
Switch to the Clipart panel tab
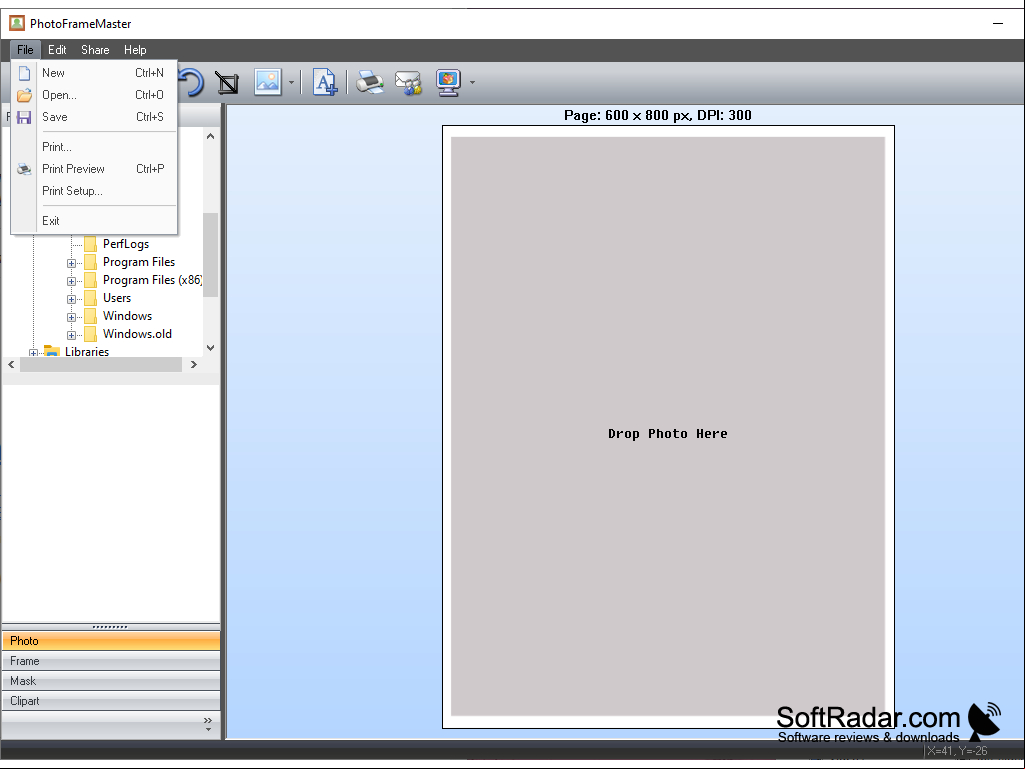(111, 701)
